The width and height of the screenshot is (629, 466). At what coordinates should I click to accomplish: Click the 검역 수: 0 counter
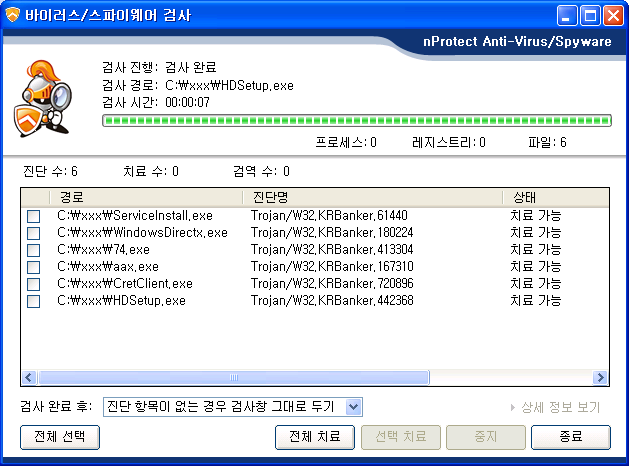262,172
